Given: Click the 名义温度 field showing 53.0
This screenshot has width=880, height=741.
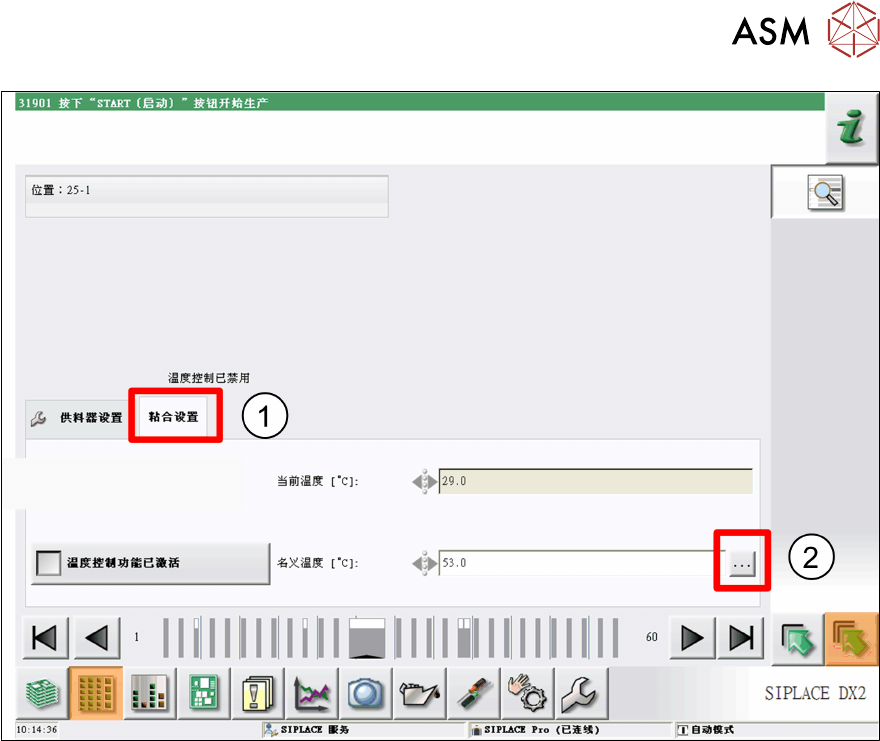Looking at the screenshot, I should (582, 563).
